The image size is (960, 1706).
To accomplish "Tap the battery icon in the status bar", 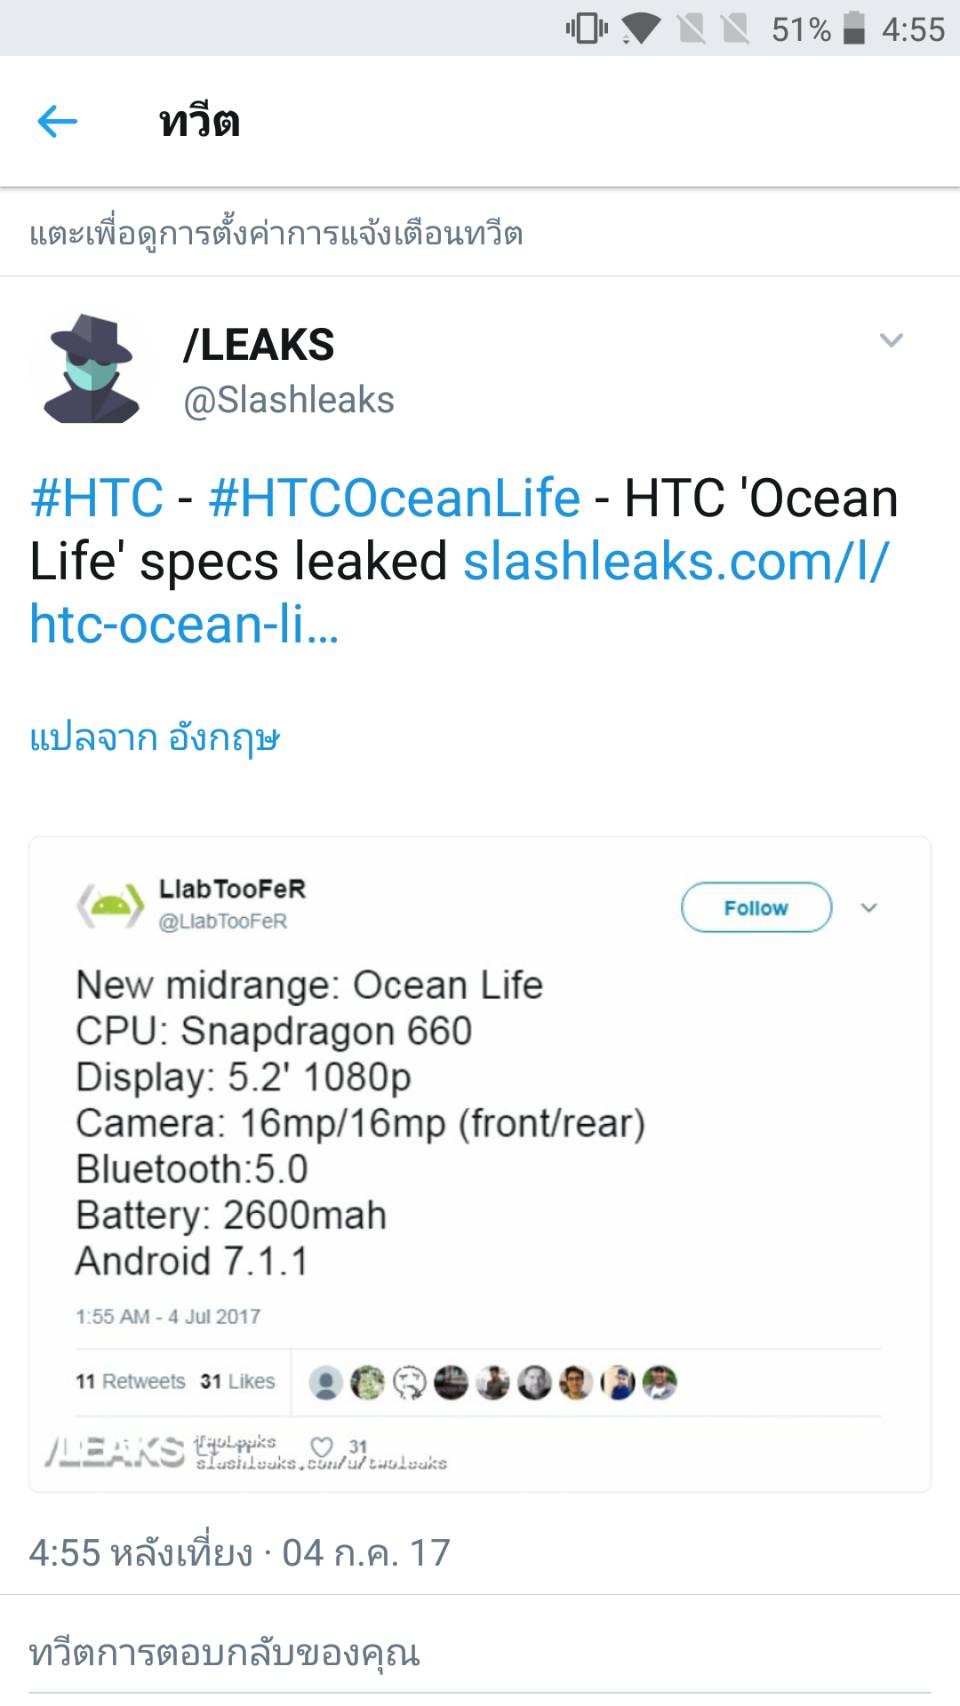I will pyautogui.click(x=853, y=28).
